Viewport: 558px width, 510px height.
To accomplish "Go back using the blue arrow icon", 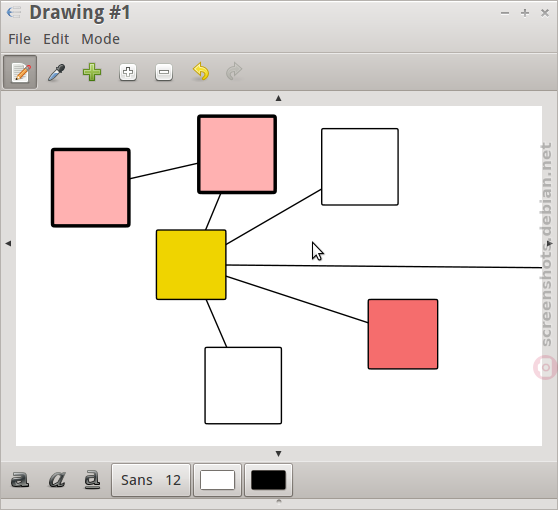I will pos(14,13).
